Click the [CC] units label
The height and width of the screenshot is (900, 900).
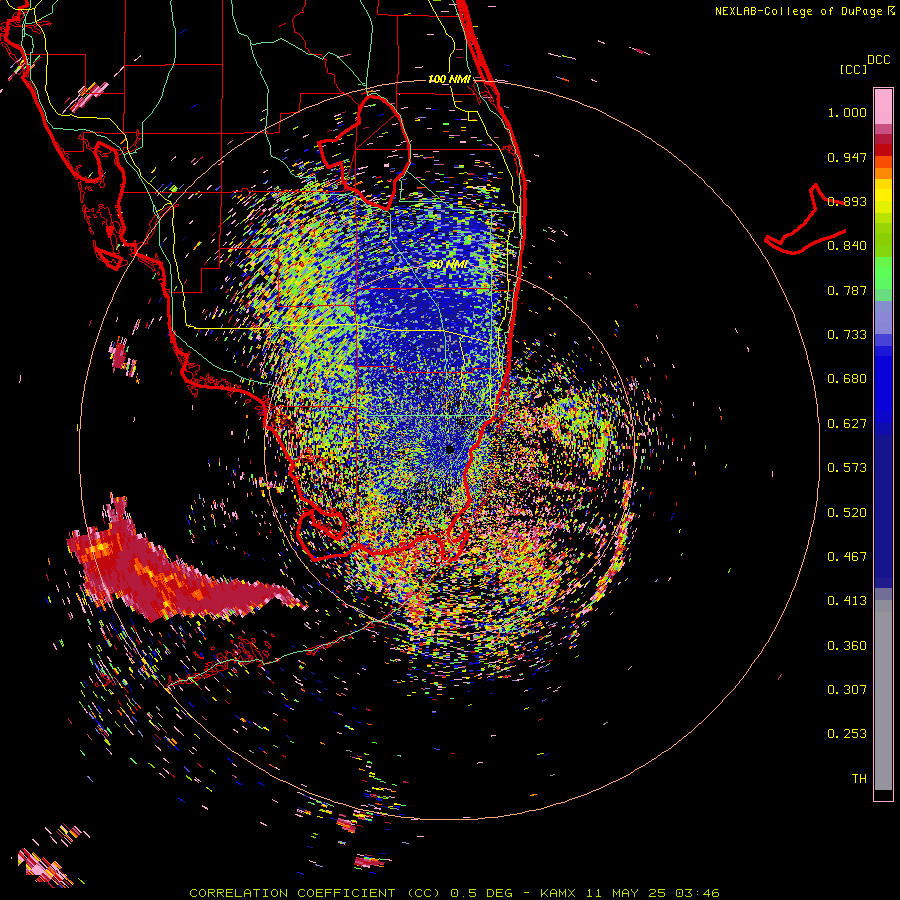click(x=853, y=69)
